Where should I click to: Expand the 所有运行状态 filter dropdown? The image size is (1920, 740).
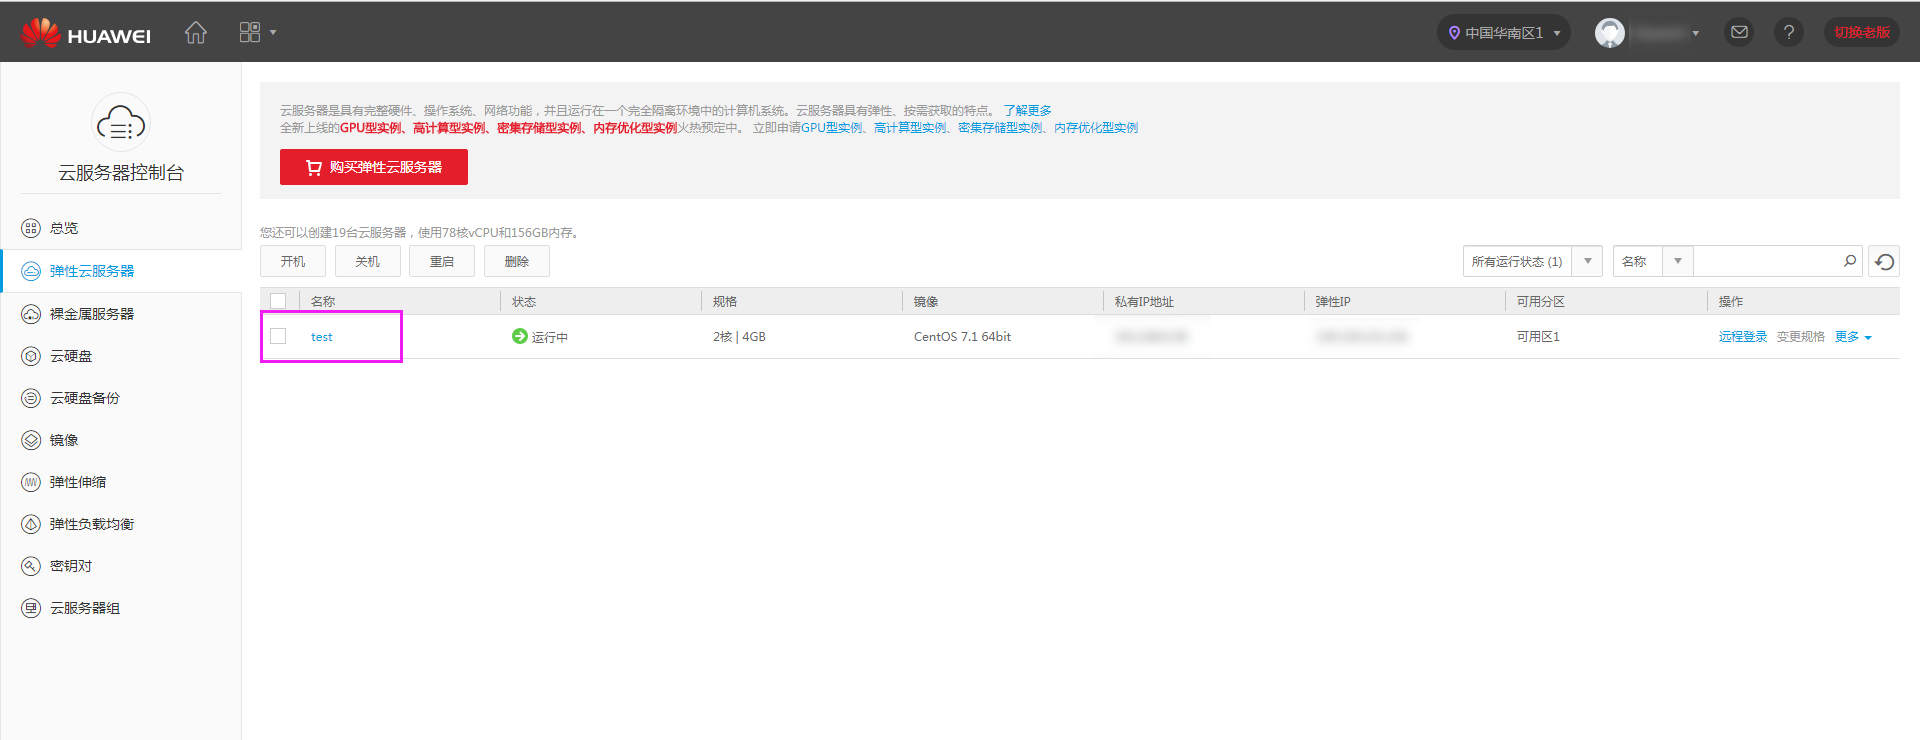pyautogui.click(x=1587, y=261)
